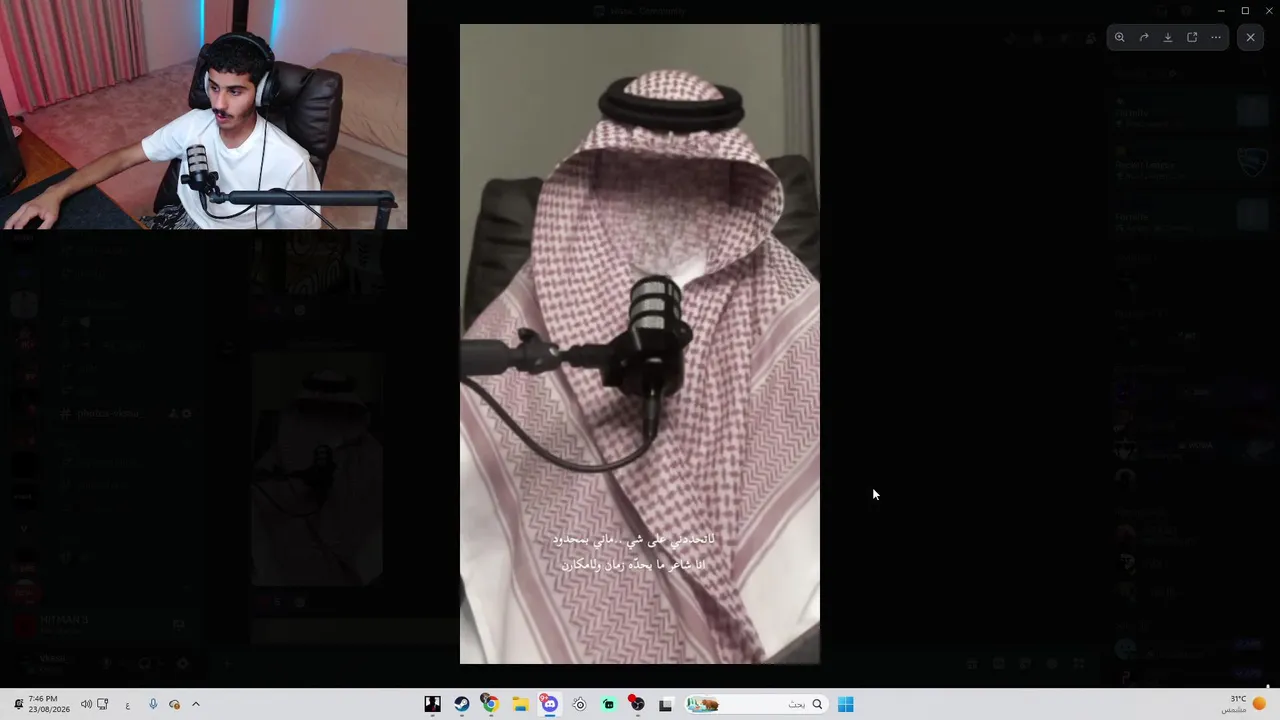Click the enlarged shemagh image preview

click(640, 344)
